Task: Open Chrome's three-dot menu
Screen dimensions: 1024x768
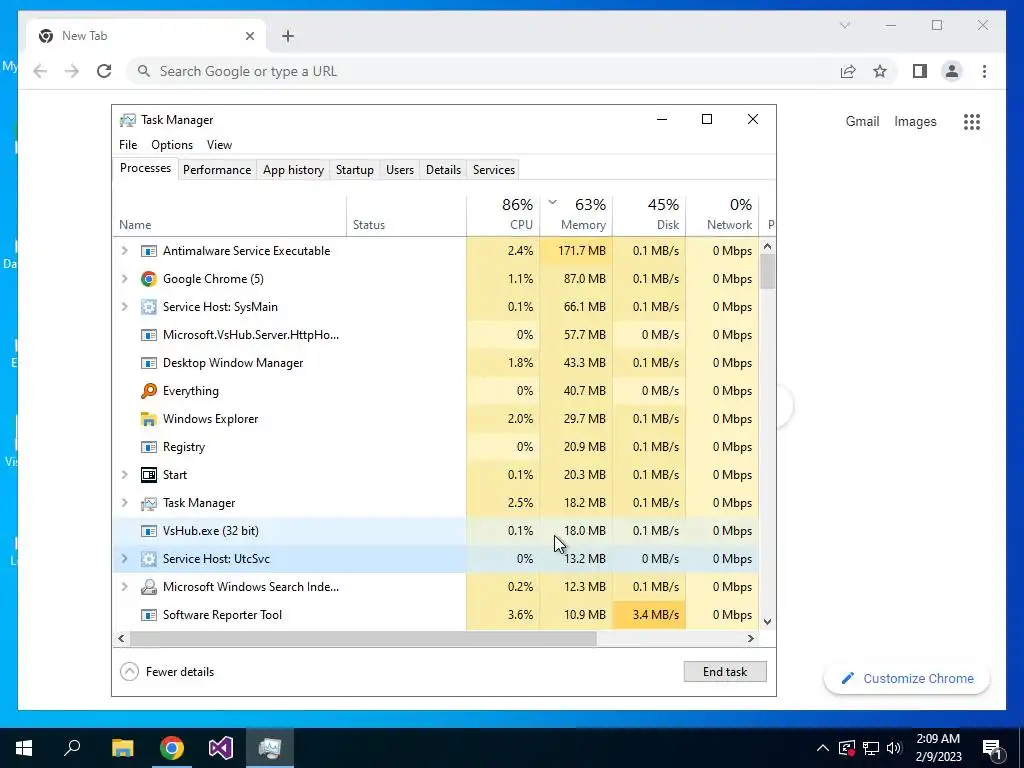Action: pos(984,71)
